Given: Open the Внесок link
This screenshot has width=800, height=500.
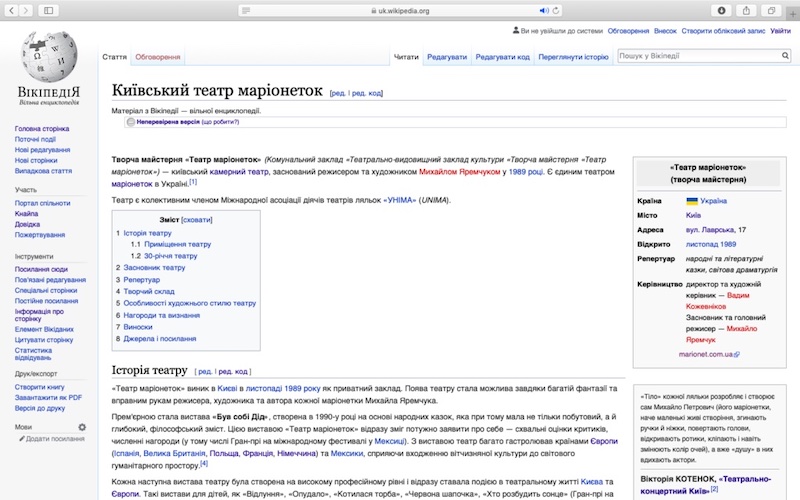Looking at the screenshot, I should point(665,31).
